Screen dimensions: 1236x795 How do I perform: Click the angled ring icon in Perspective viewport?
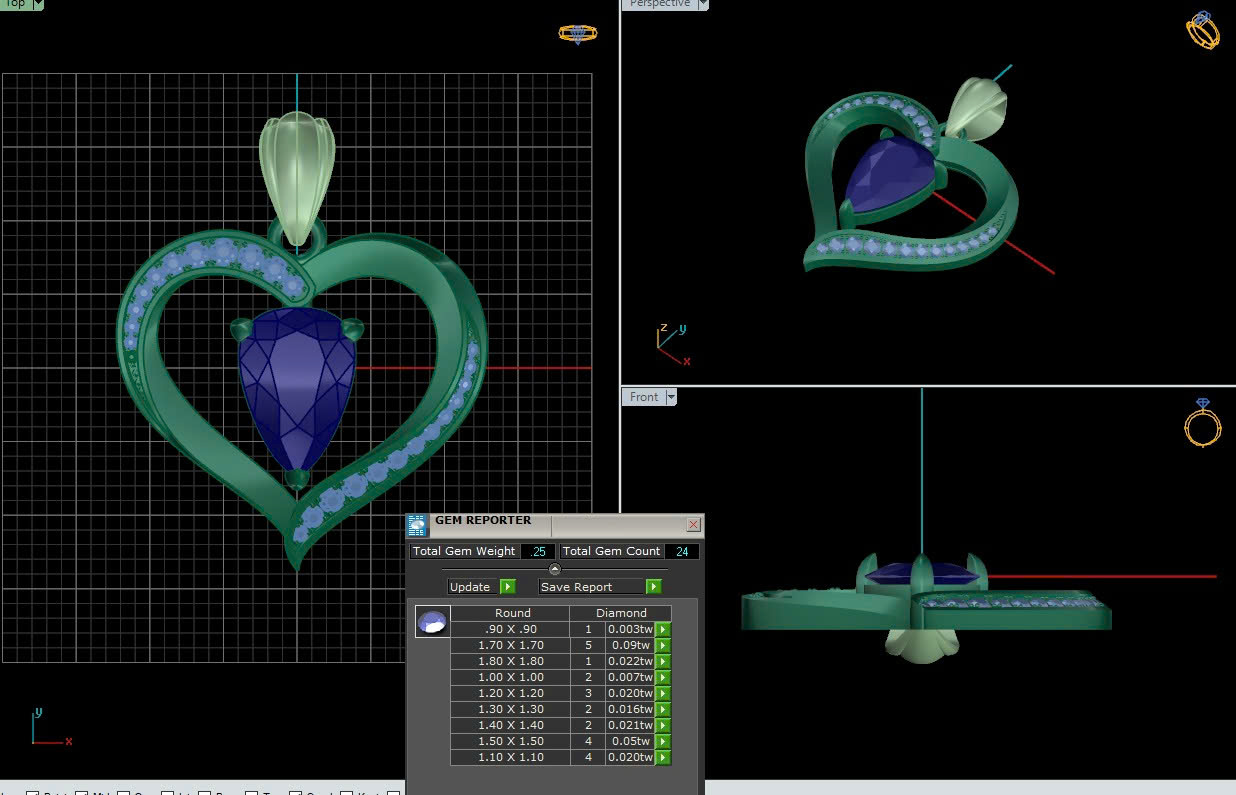(x=1202, y=29)
